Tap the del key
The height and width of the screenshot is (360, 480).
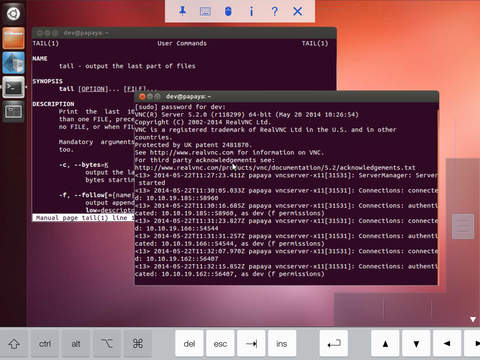tap(189, 344)
